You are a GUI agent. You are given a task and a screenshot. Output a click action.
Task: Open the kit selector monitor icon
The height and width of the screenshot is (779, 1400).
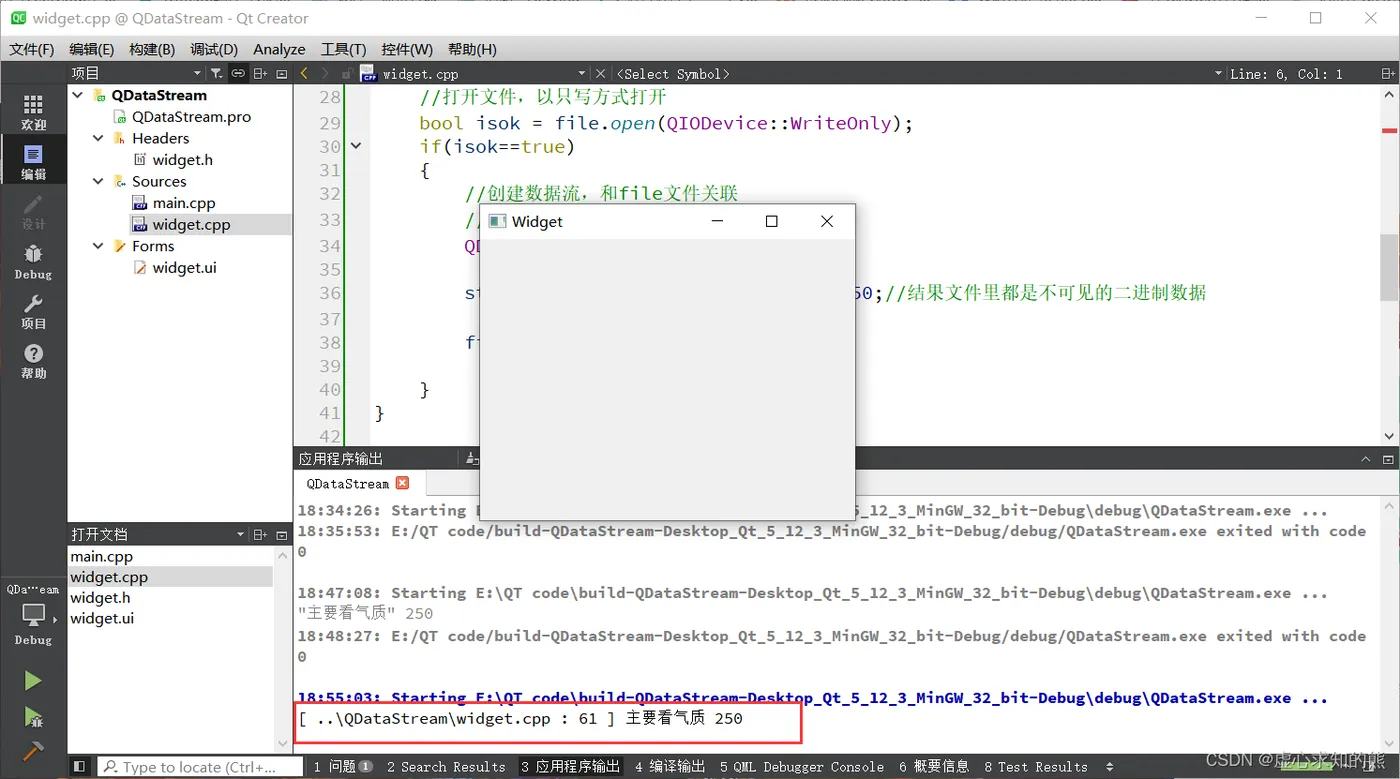[33, 614]
